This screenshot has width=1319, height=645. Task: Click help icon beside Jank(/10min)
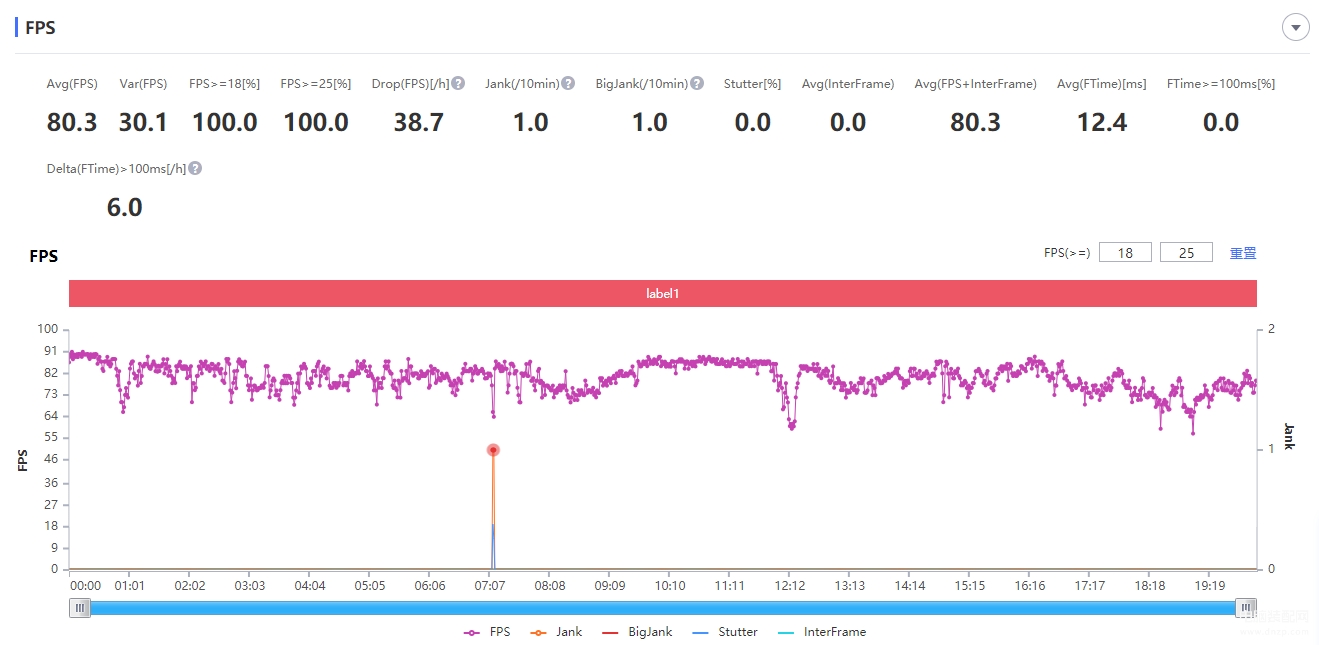pos(568,84)
